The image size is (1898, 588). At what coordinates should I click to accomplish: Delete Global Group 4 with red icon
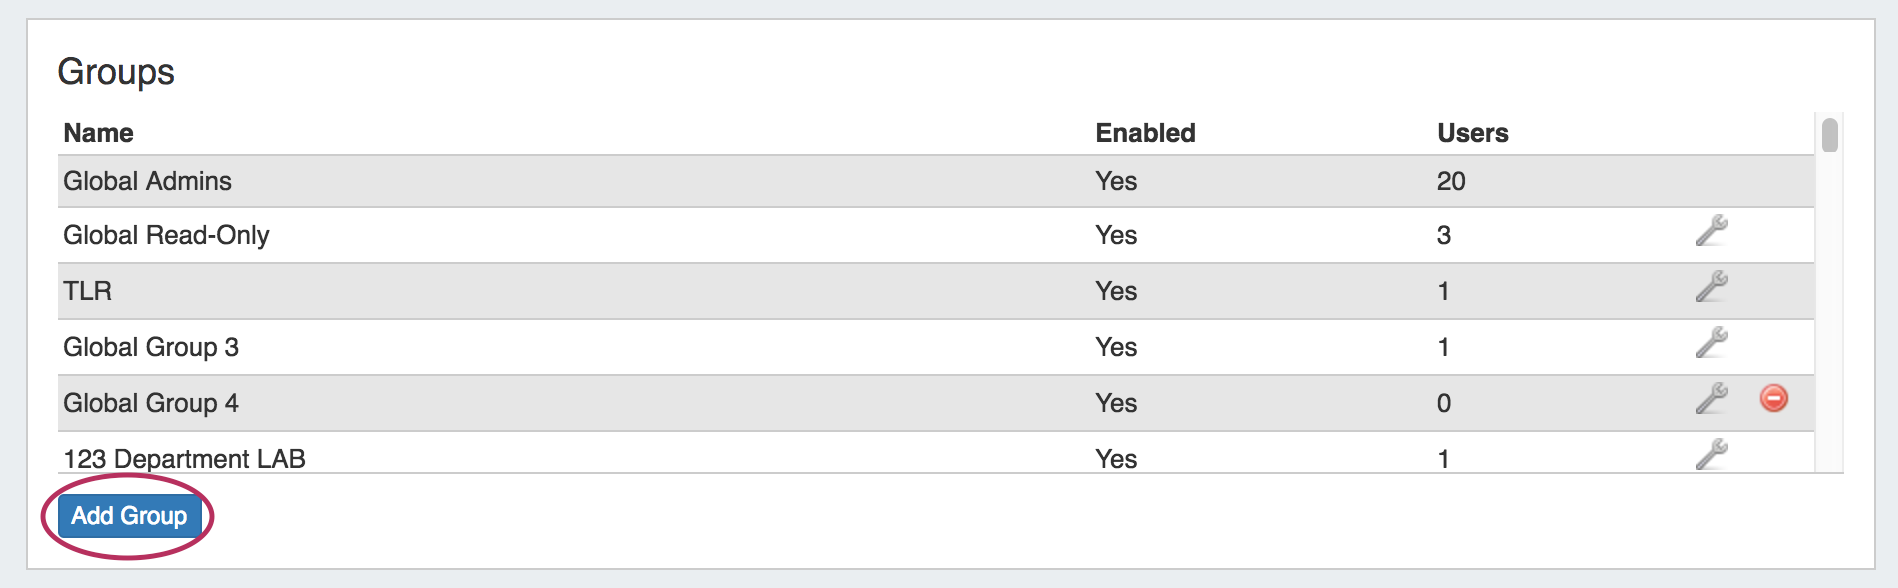click(x=1773, y=398)
